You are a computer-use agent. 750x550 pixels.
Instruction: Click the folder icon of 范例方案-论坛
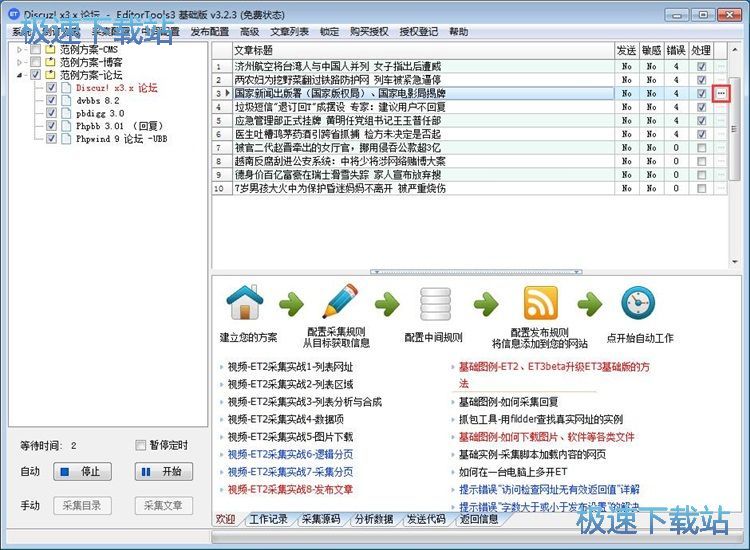click(50, 75)
